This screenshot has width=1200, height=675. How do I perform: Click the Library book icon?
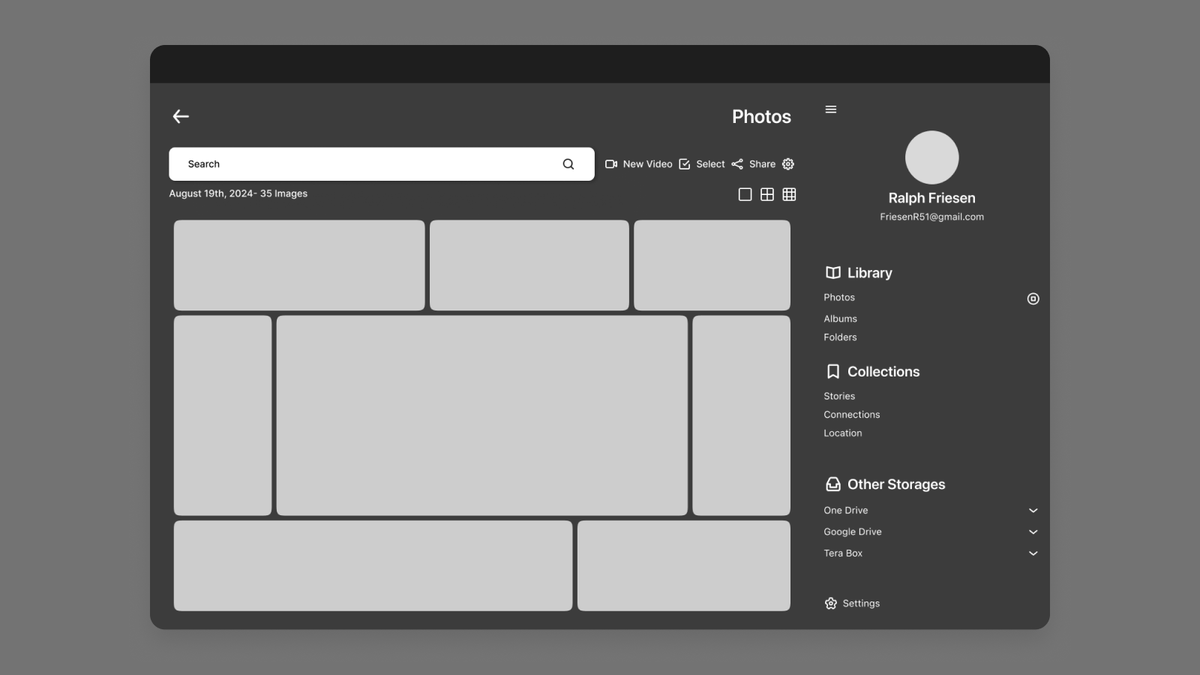pyautogui.click(x=833, y=273)
